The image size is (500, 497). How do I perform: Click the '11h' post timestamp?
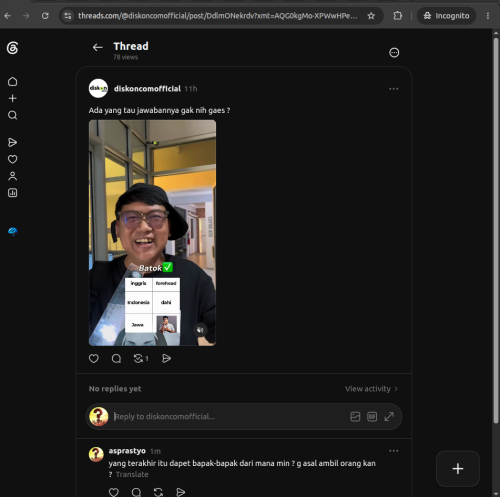click(x=191, y=89)
